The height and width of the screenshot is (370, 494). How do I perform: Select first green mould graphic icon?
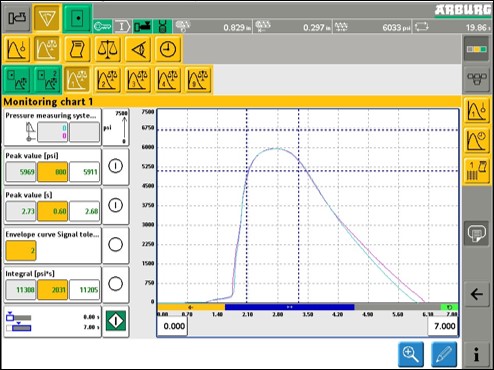tap(17, 80)
